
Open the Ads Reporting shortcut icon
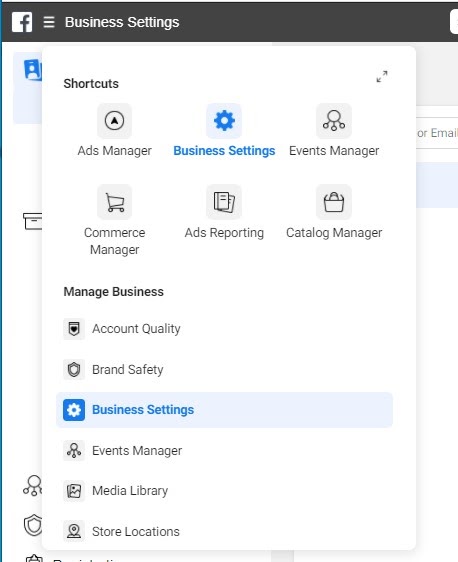click(x=224, y=202)
